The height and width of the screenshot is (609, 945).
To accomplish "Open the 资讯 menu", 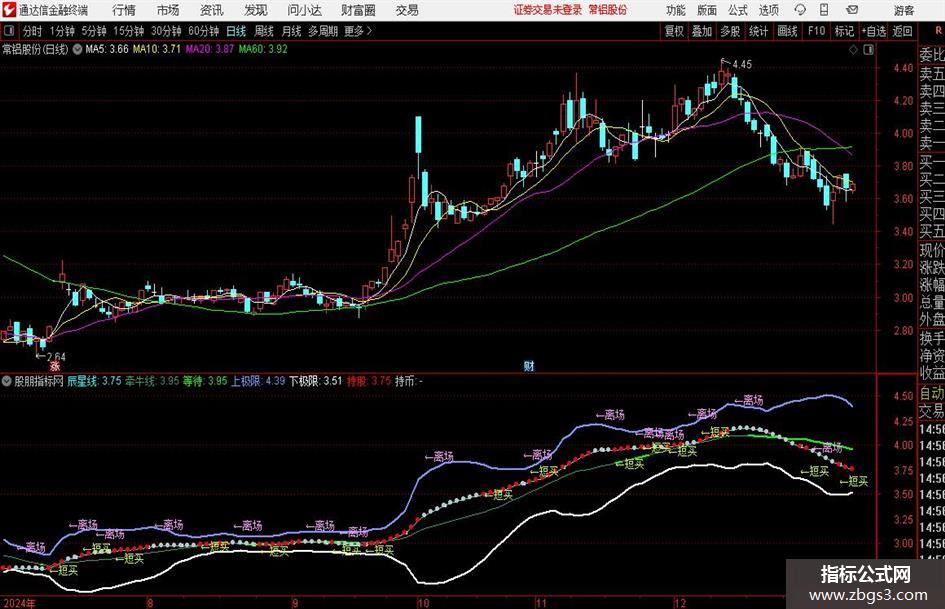I will 212,10.
